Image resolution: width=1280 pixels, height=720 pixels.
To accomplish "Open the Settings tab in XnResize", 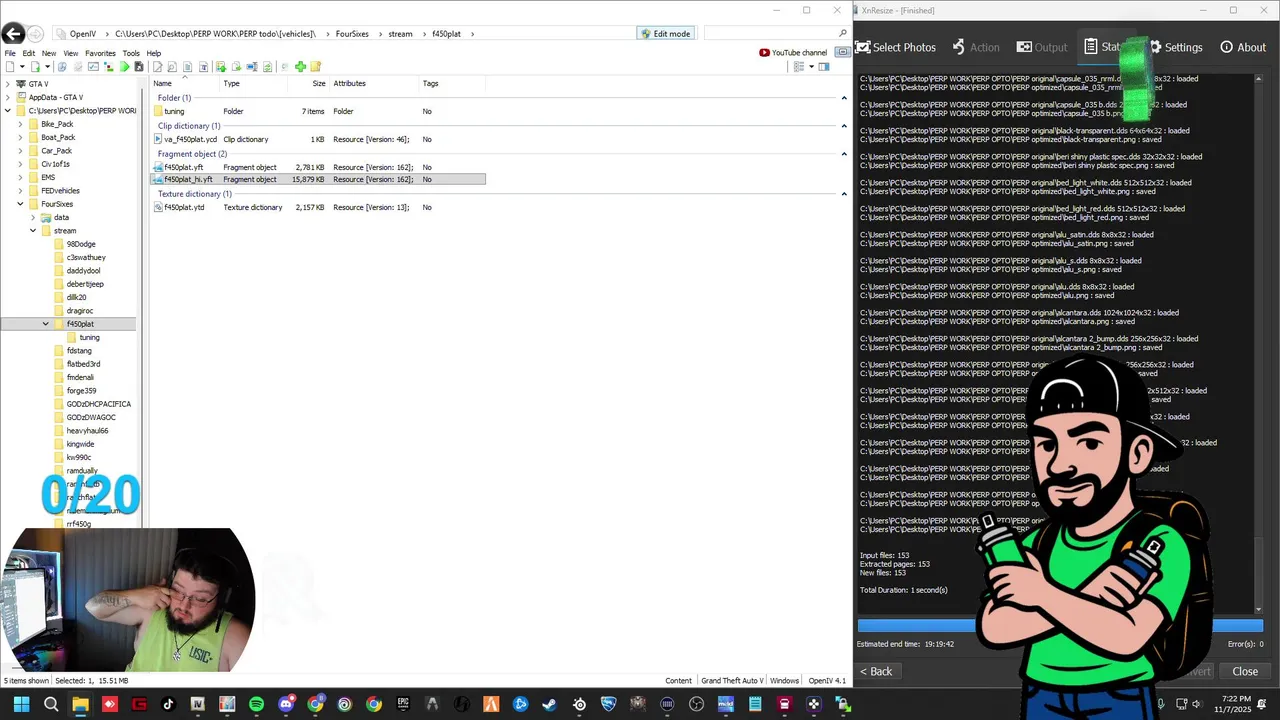I will [x=1176, y=47].
